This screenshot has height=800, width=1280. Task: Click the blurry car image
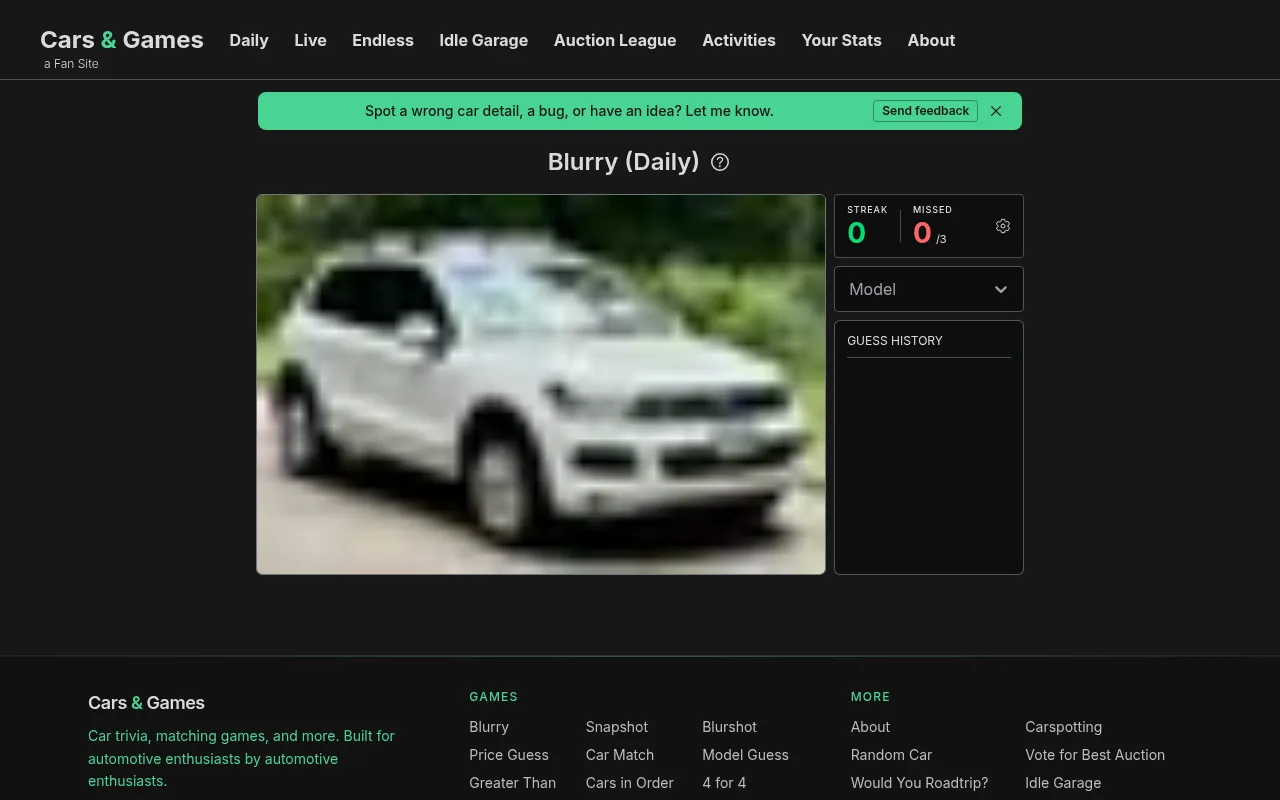541,384
